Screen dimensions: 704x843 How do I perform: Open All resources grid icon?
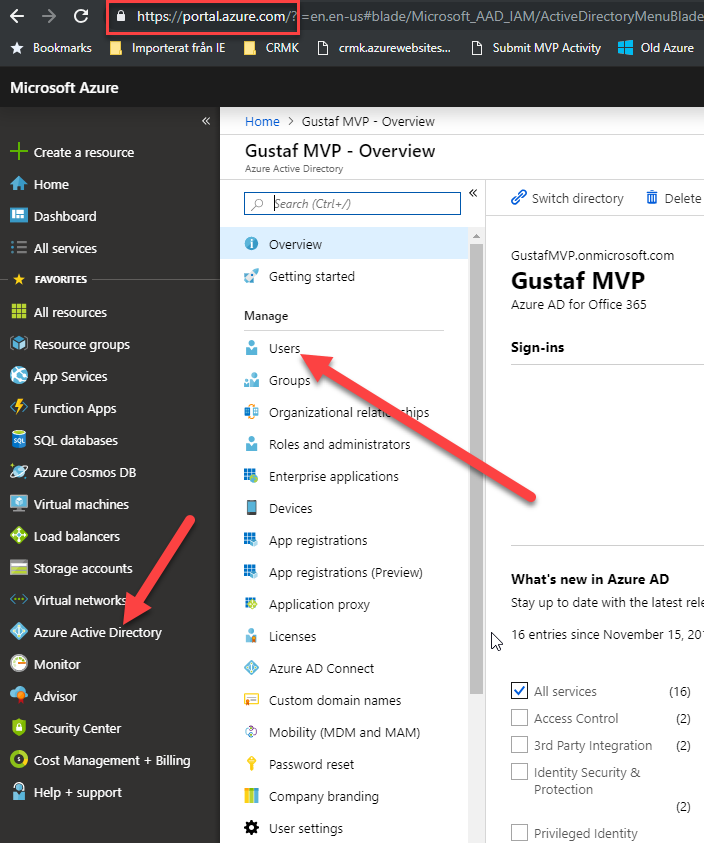coord(18,311)
